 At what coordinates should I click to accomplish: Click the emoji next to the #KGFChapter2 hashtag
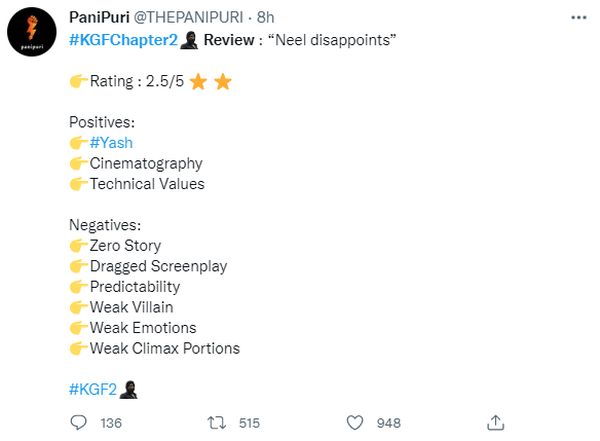[189, 40]
